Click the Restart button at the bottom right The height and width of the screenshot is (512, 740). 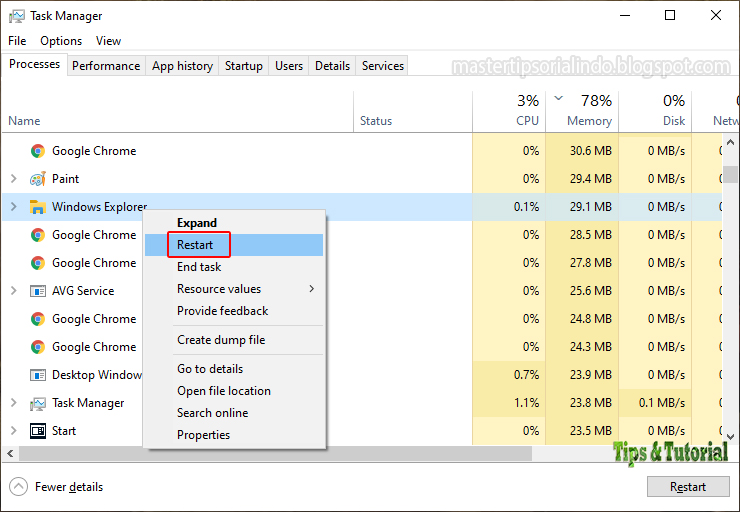(688, 487)
